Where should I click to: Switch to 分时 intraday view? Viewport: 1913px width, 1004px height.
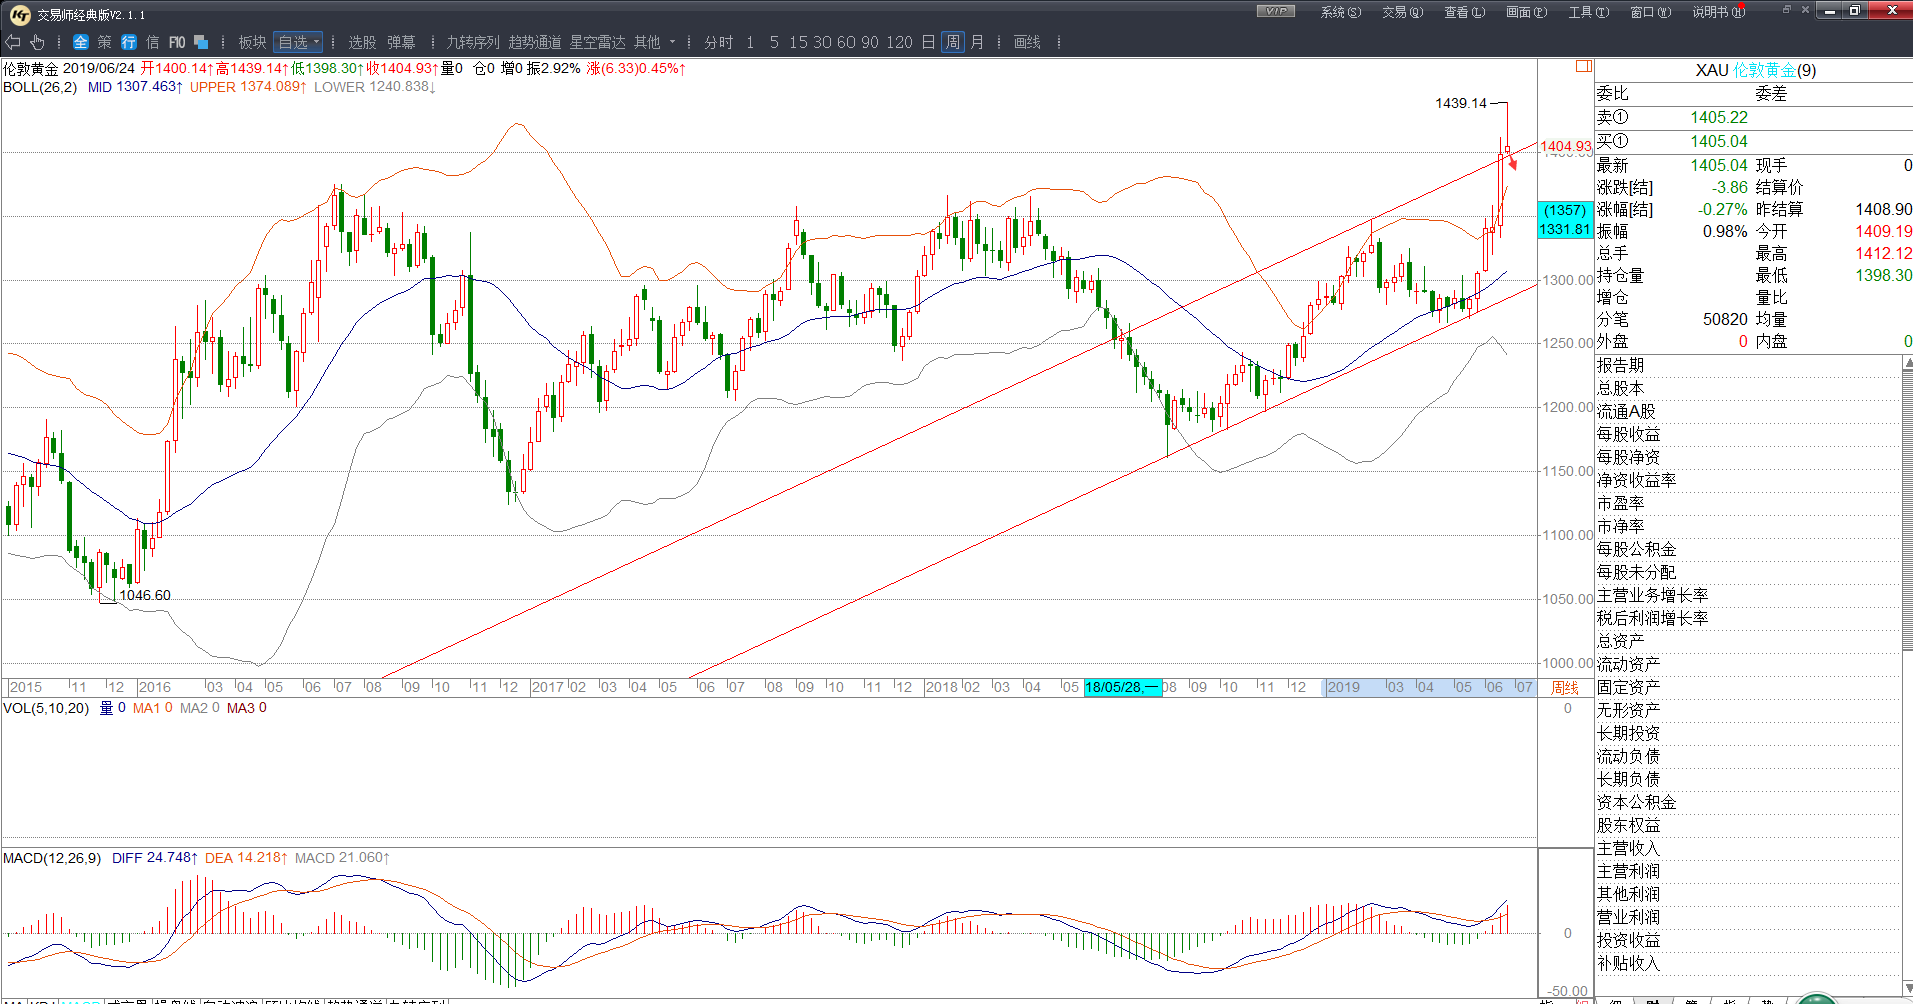point(719,42)
